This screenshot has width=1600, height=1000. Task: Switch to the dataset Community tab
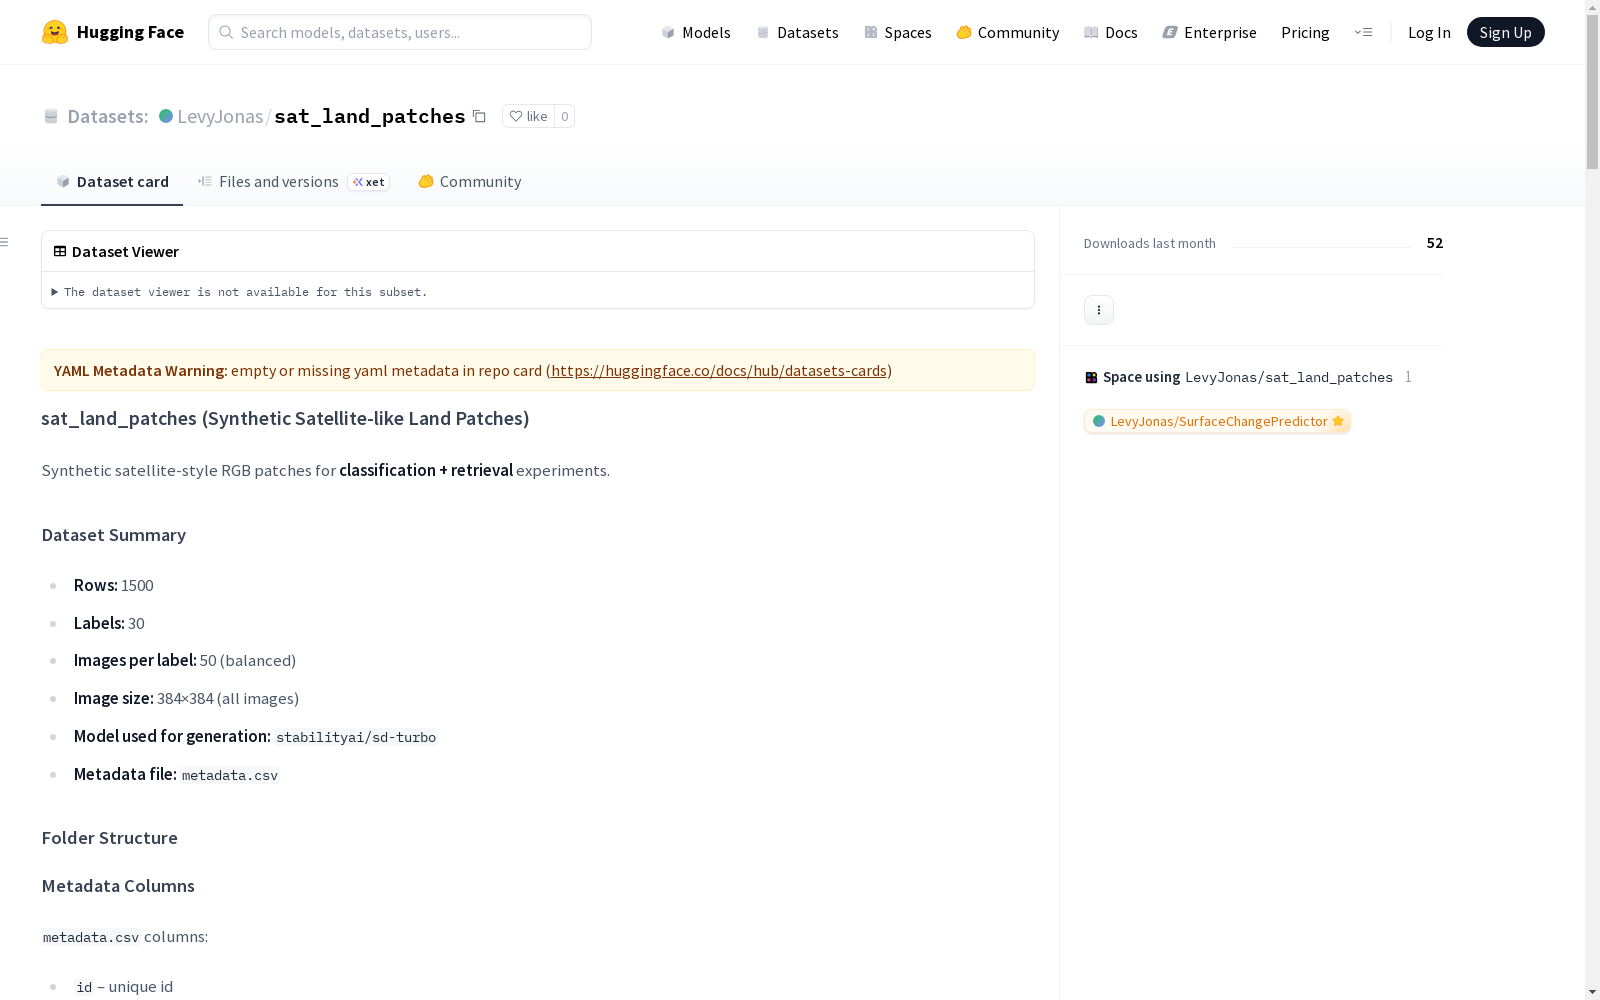pyautogui.click(x=469, y=181)
